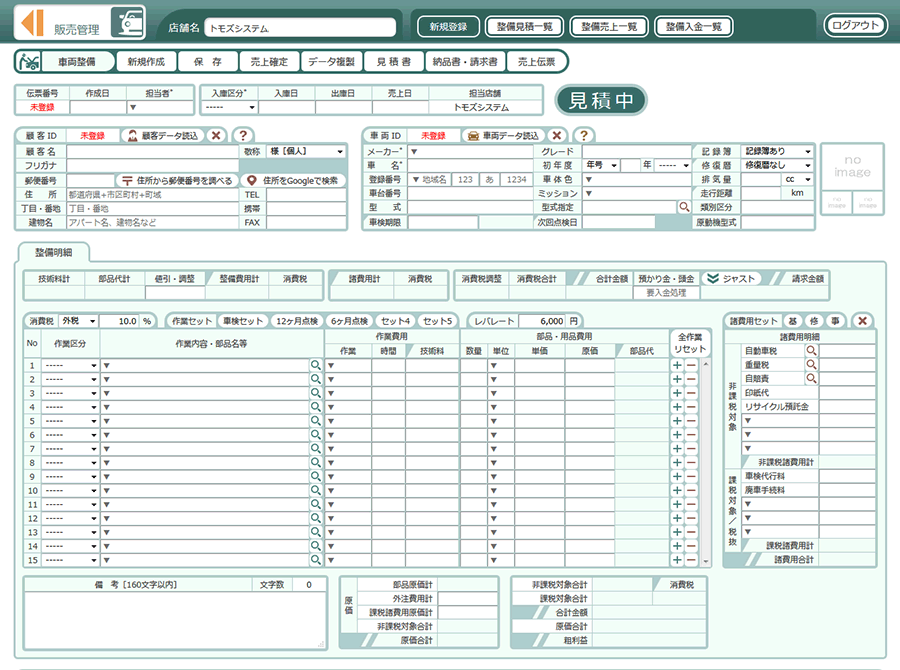
Task: Open the 記録簿 dropdown
Action: coord(777,152)
